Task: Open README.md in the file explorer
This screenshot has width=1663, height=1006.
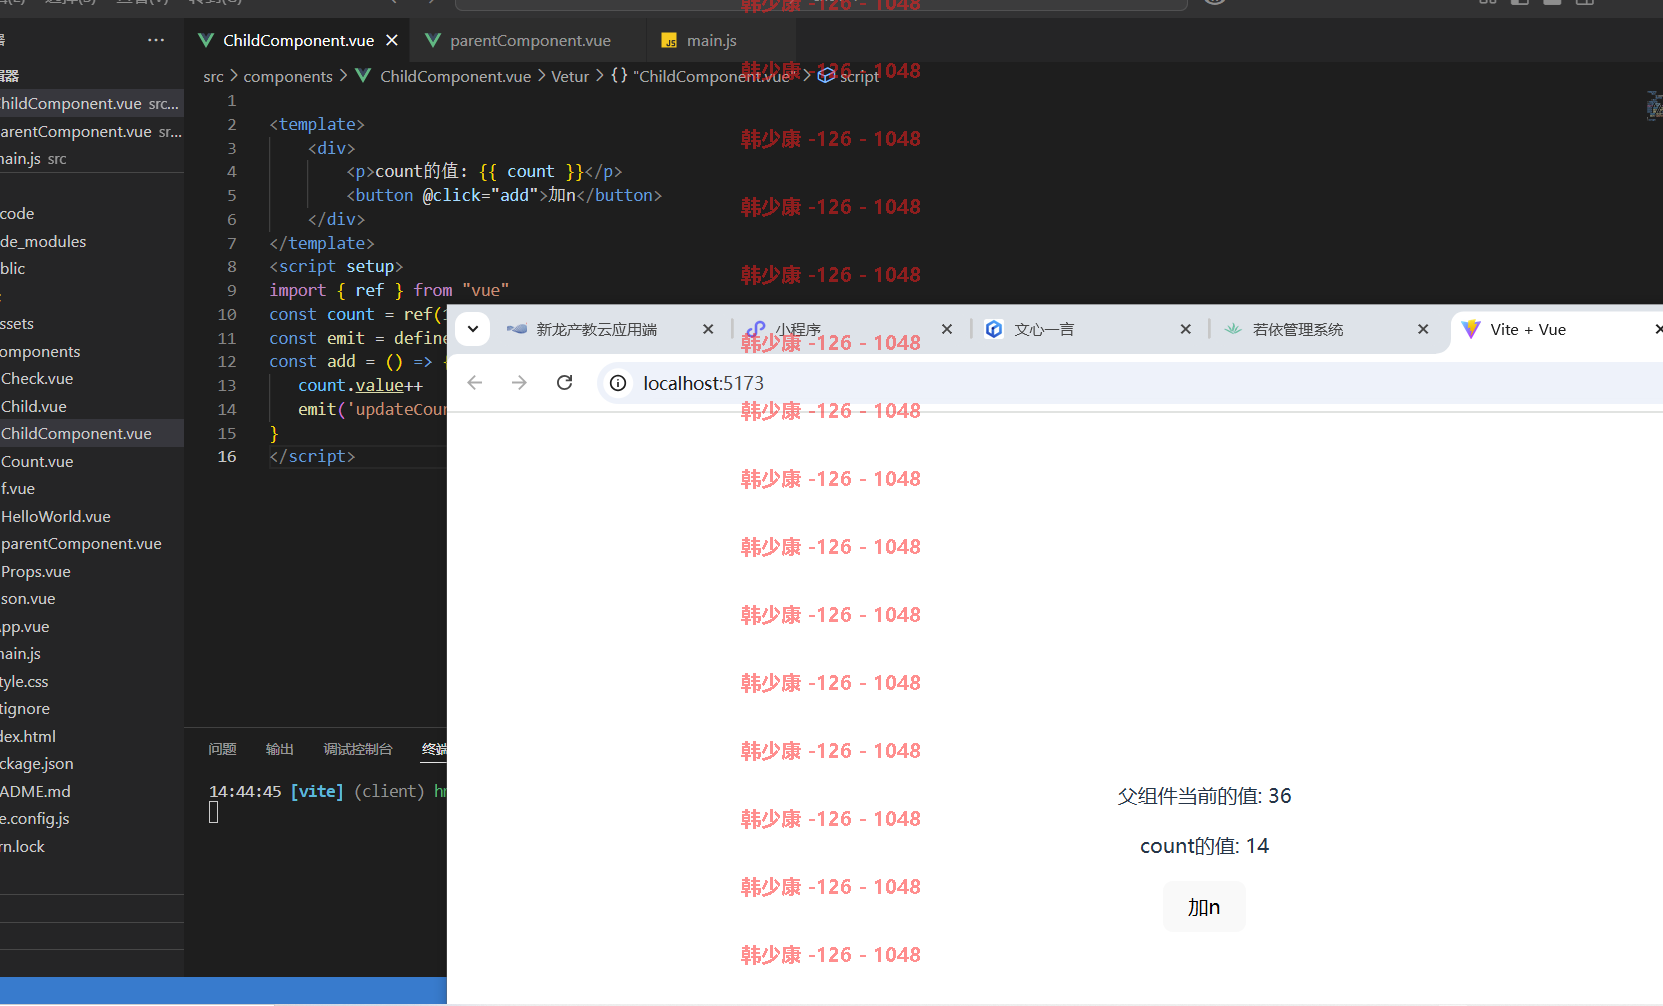Action: 91,791
